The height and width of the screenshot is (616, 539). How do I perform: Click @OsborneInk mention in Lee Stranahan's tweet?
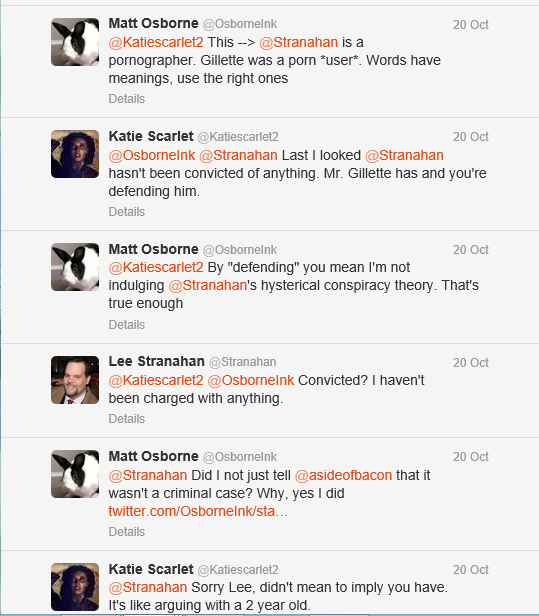coord(251,380)
